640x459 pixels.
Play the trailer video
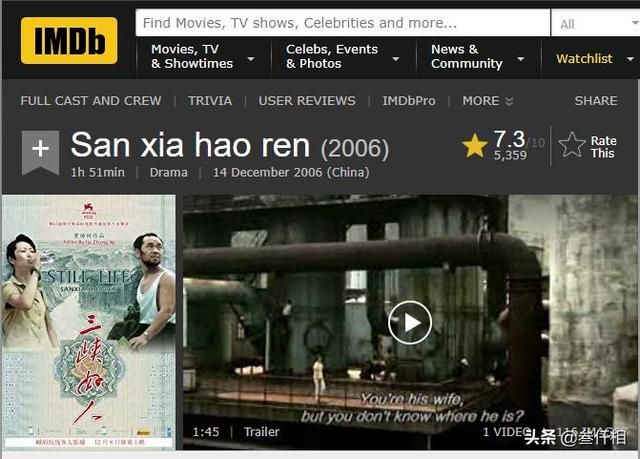410,322
